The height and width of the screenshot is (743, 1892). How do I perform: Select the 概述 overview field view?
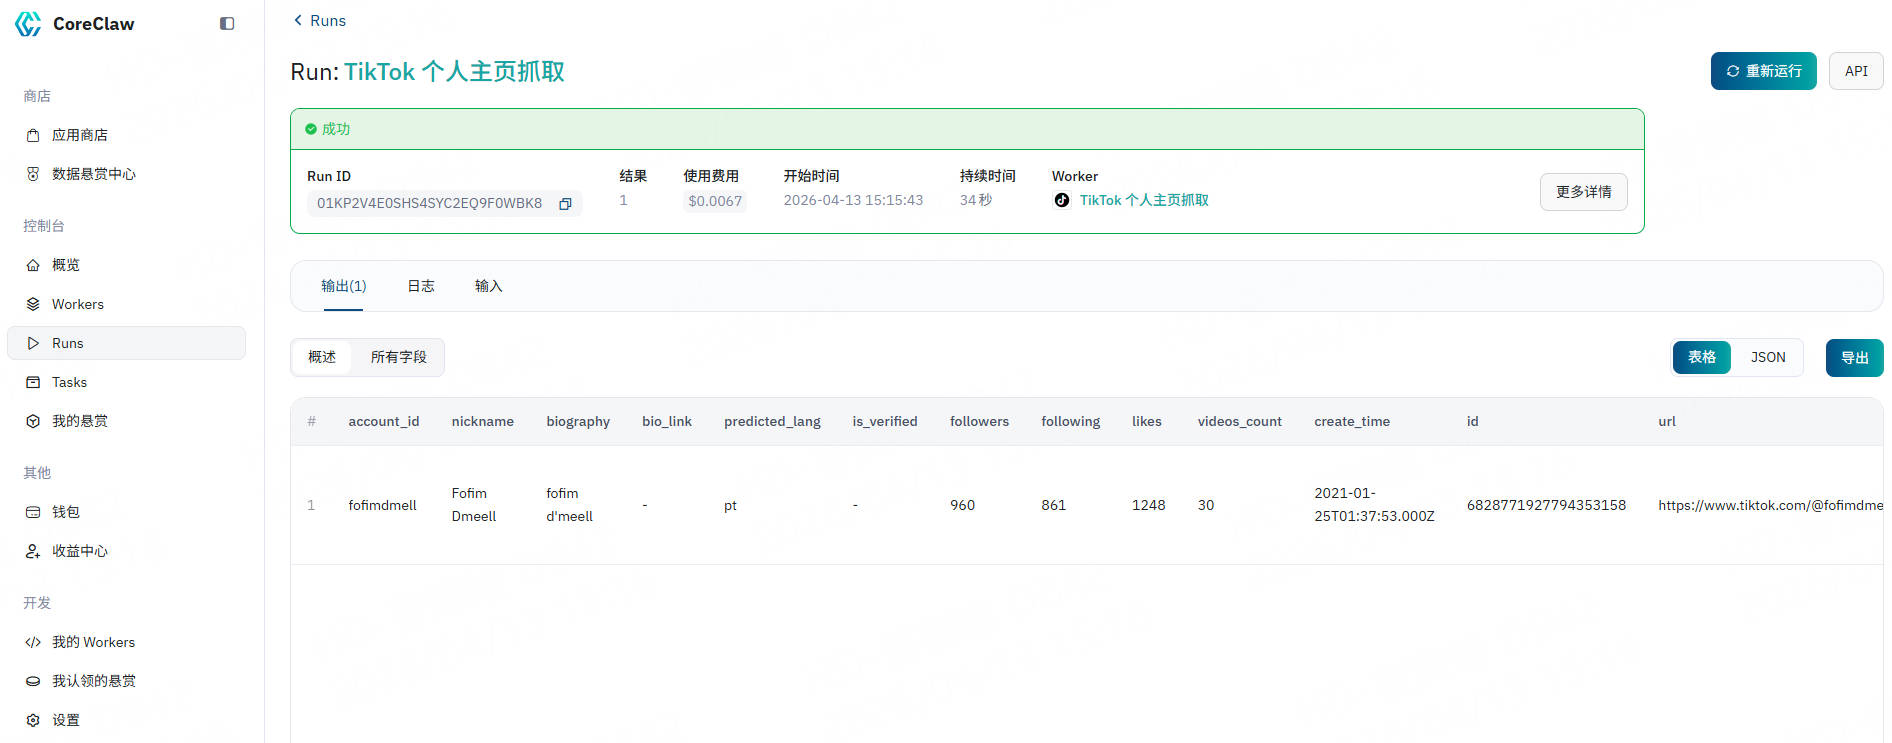(x=322, y=357)
